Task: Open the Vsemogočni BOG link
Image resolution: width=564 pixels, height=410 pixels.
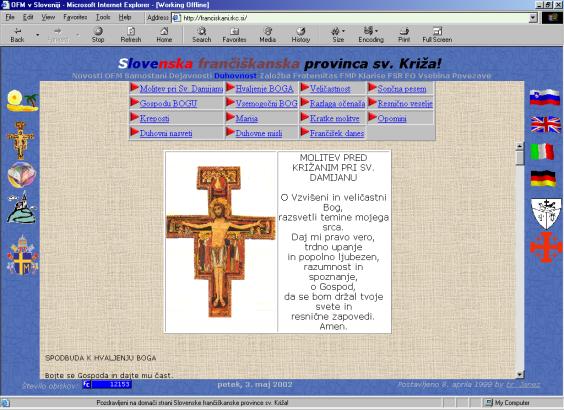Action: (x=267, y=104)
